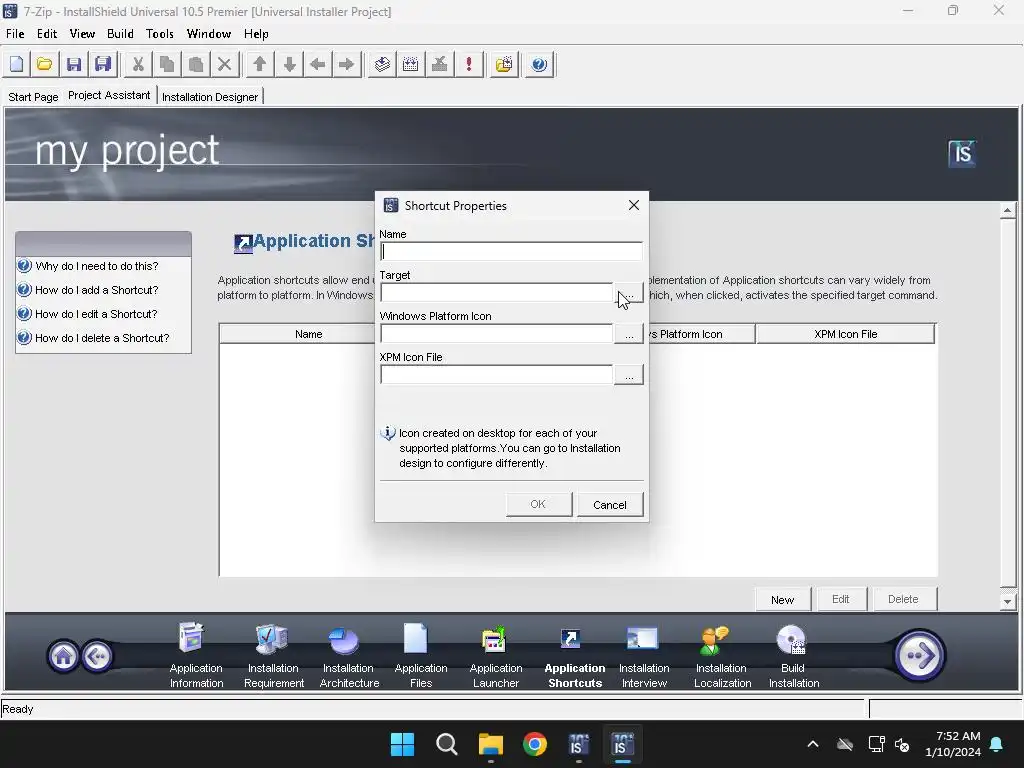Screen dimensions: 1024x768
Task: Click the Paste toolbar icon
Action: pyautogui.click(x=195, y=64)
